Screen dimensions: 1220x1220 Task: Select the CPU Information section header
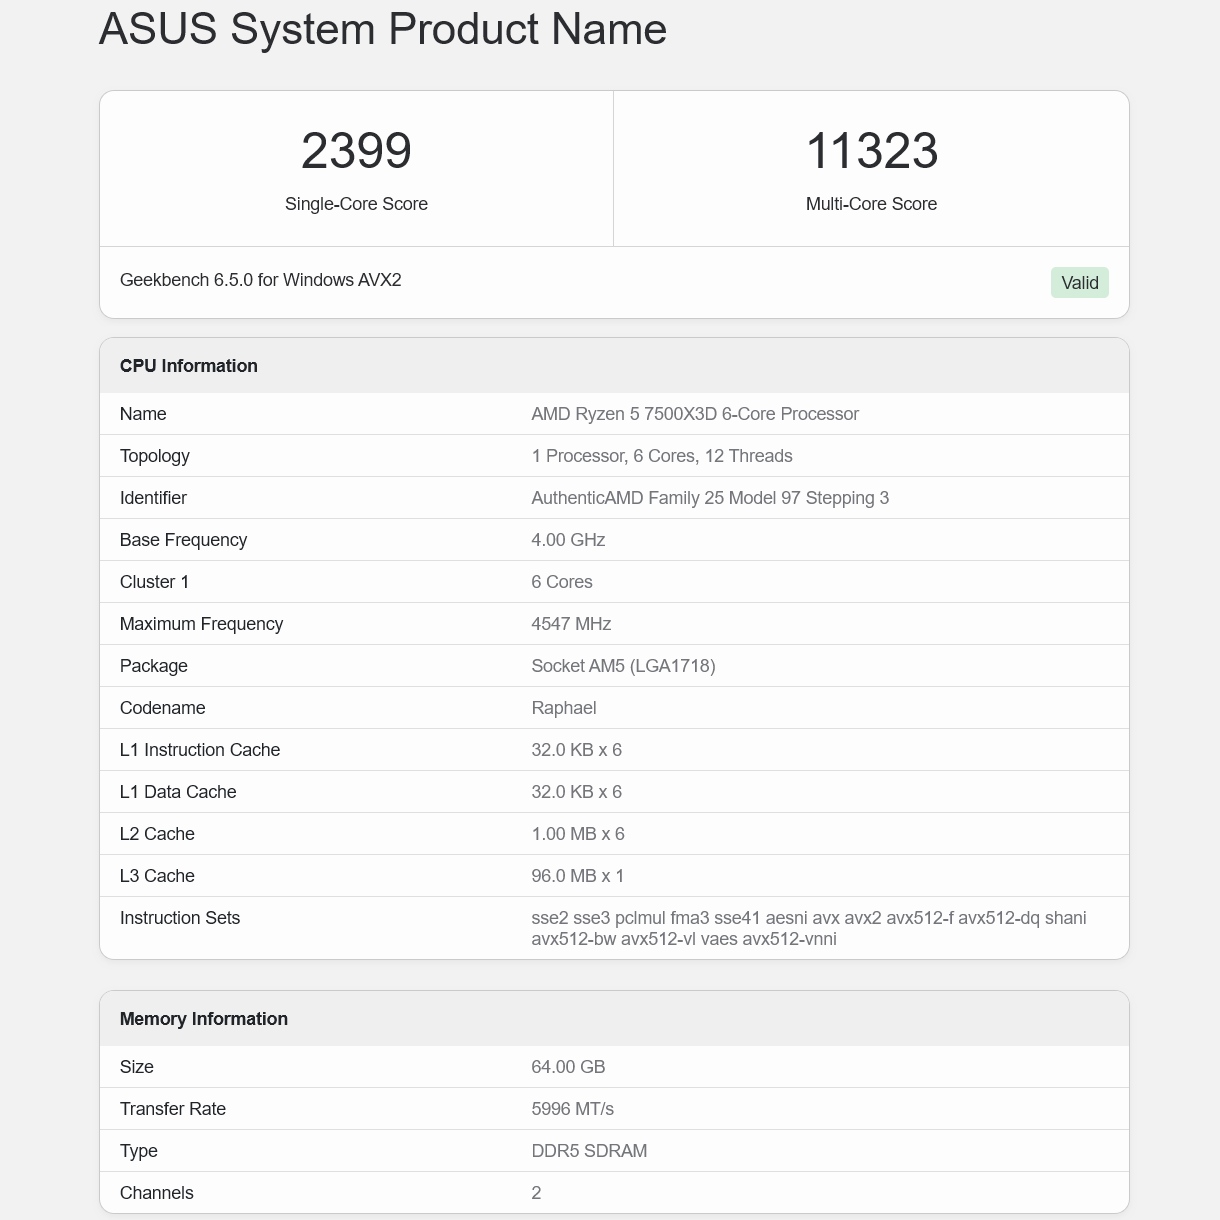pos(189,366)
